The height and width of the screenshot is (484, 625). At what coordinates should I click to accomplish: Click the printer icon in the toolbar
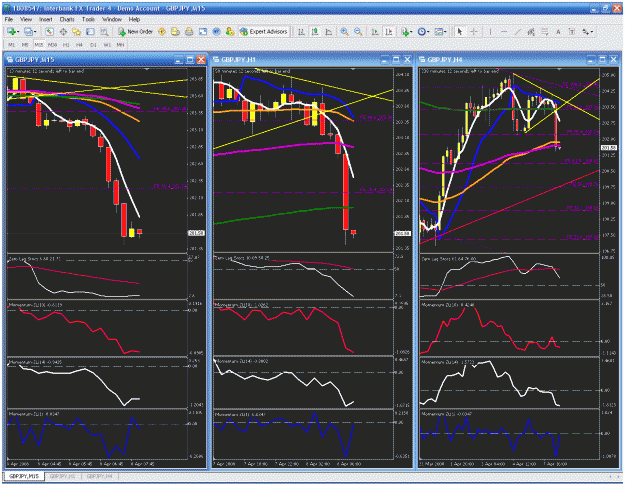[x=189, y=31]
